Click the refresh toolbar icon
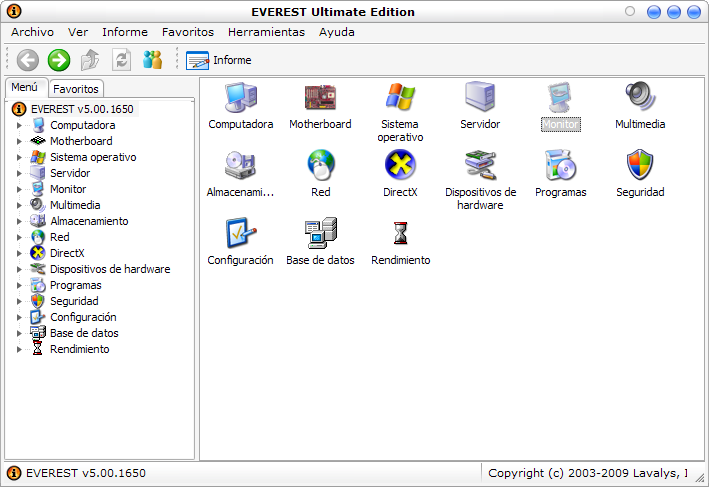Screen dimensions: 709x487 [x=121, y=60]
